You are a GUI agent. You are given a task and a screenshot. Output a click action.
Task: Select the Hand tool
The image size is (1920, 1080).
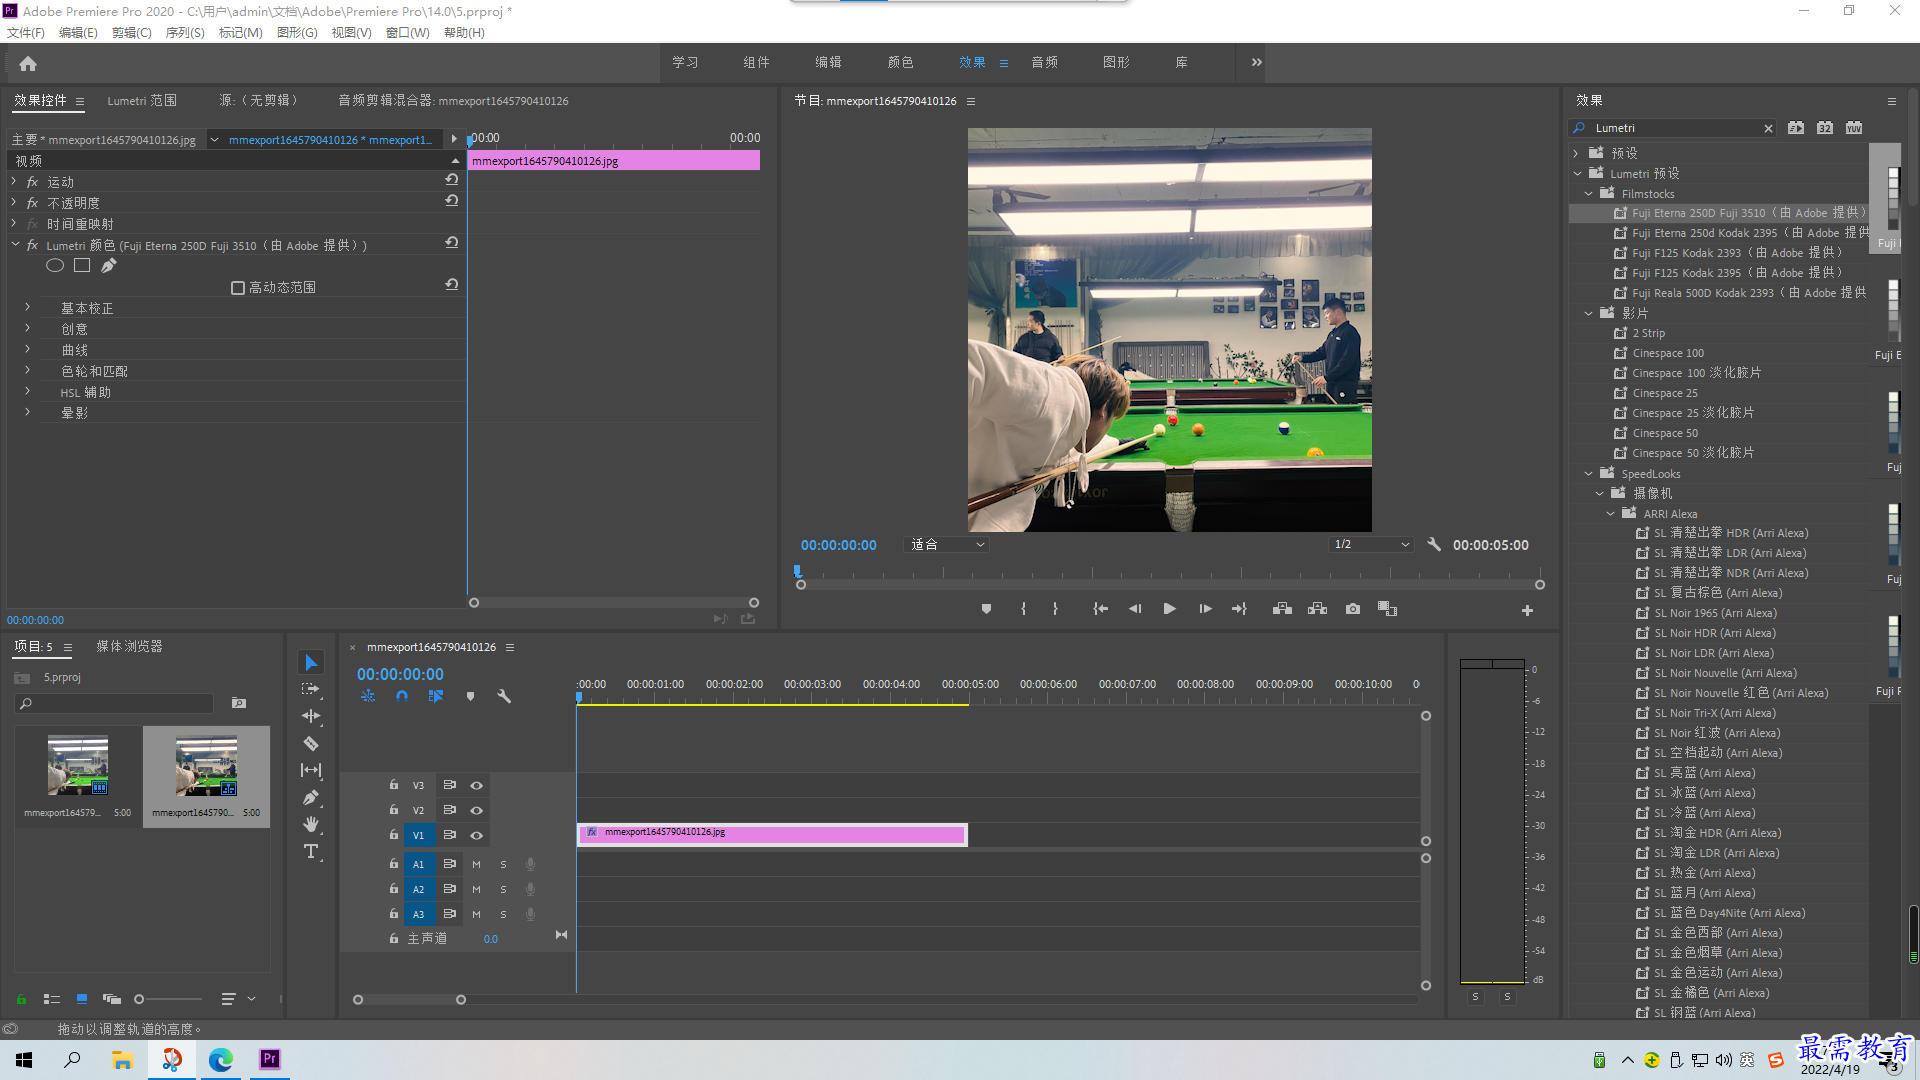tap(311, 824)
